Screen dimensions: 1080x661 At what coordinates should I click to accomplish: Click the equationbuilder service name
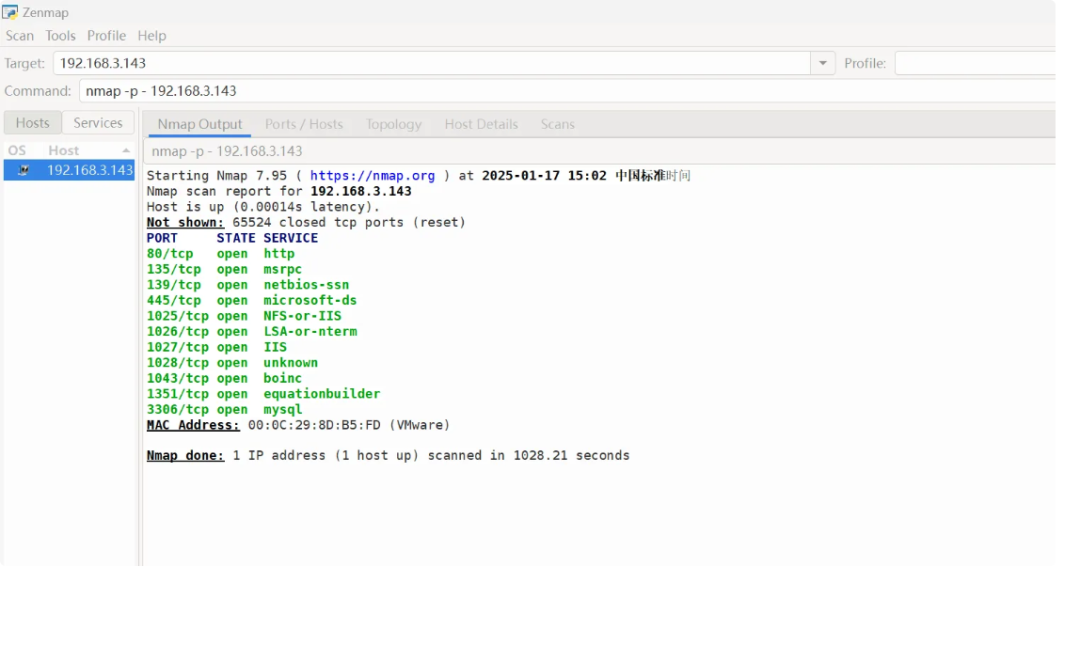click(x=322, y=394)
